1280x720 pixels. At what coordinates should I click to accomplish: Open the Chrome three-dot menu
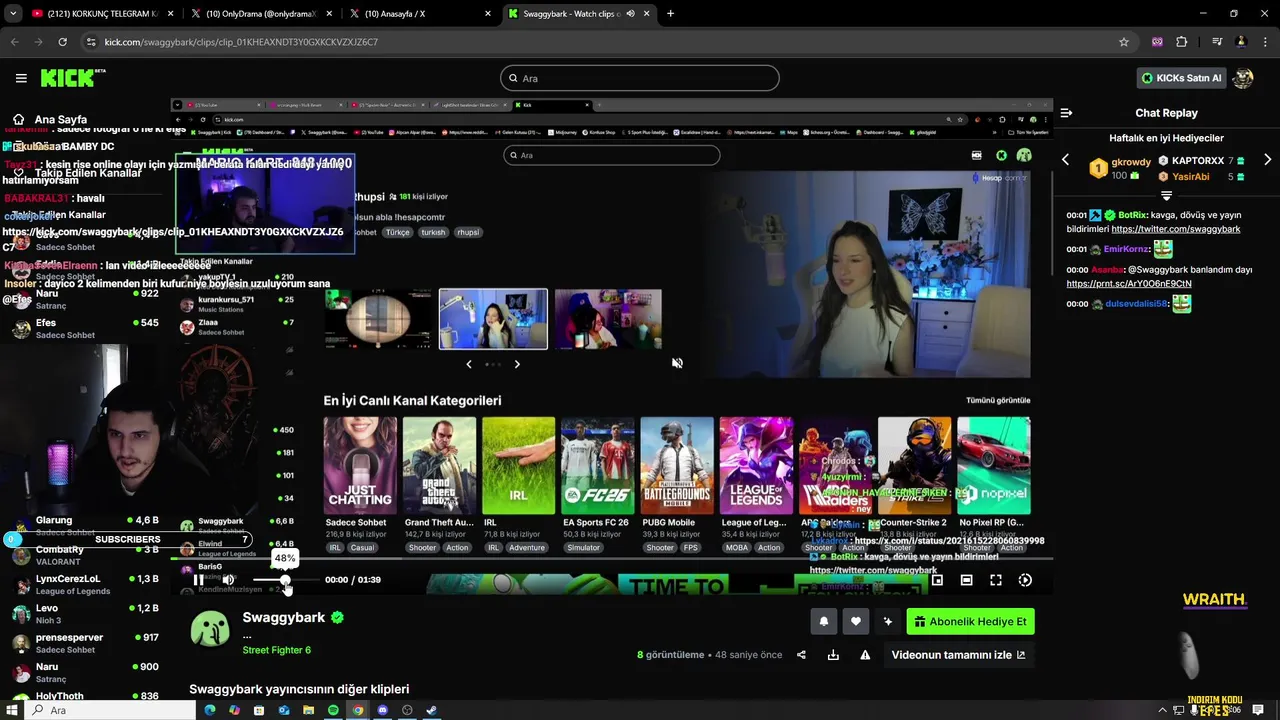[1265, 42]
